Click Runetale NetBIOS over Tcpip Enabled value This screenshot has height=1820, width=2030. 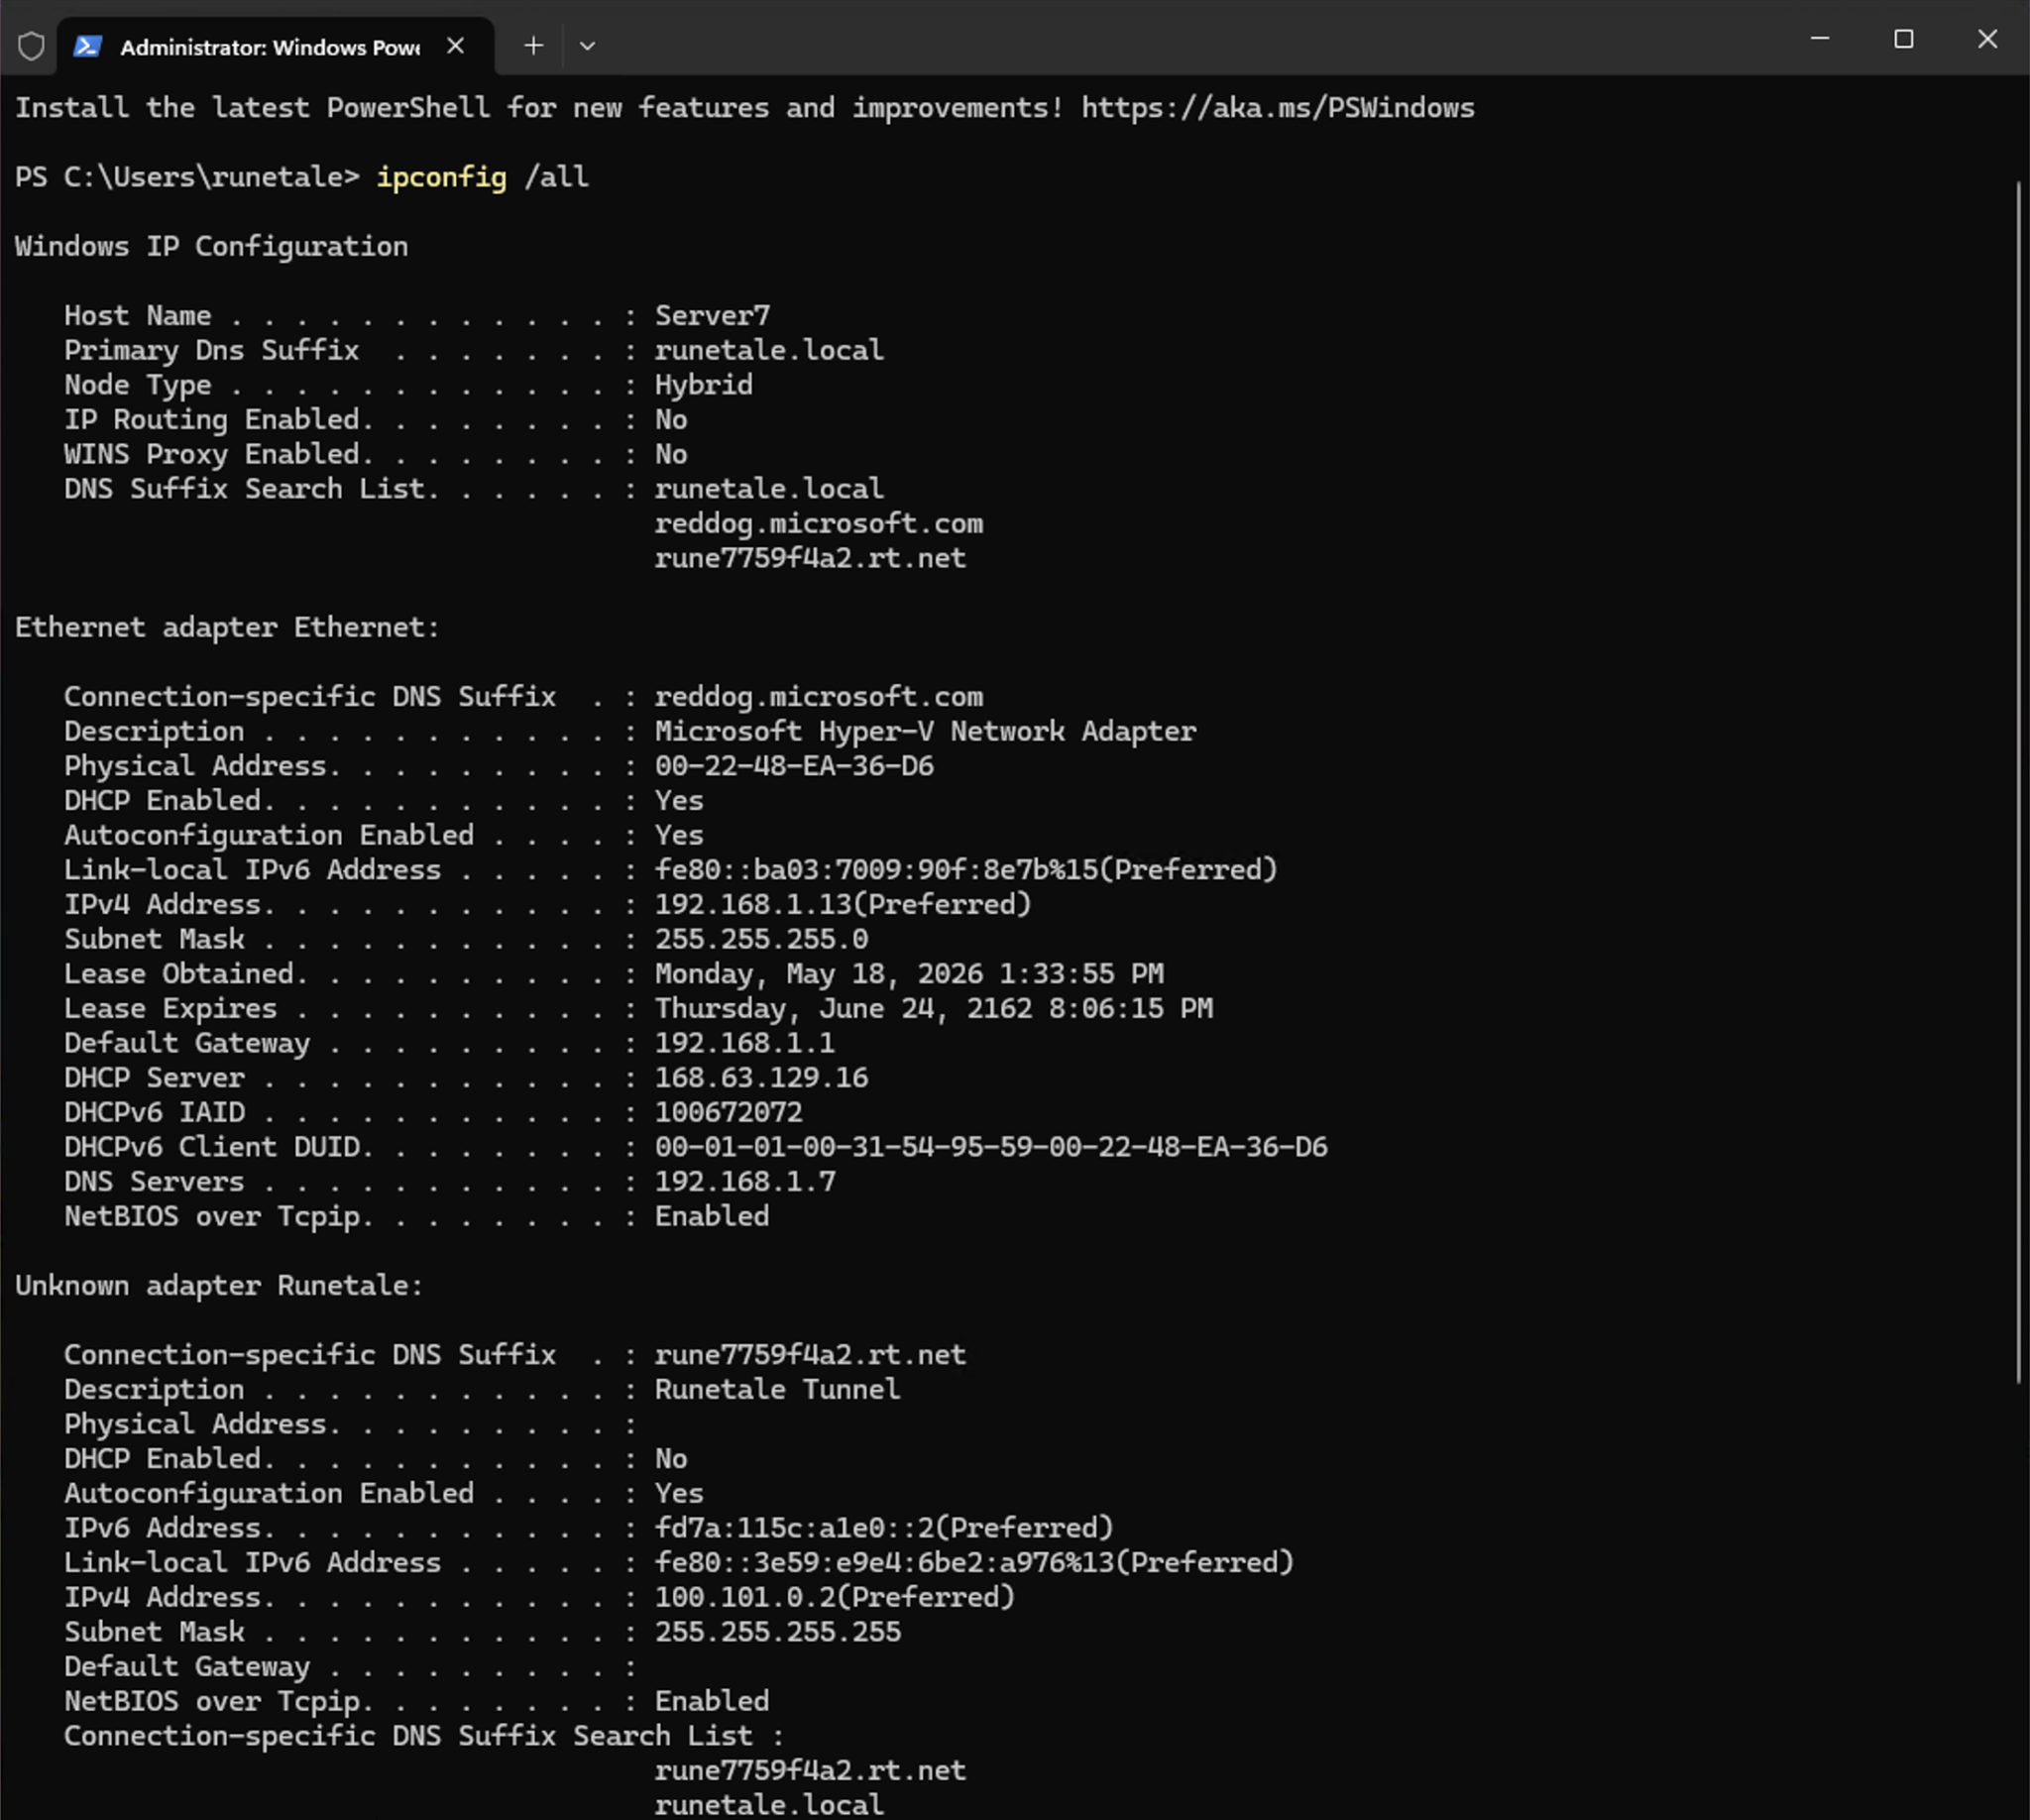coord(712,1702)
